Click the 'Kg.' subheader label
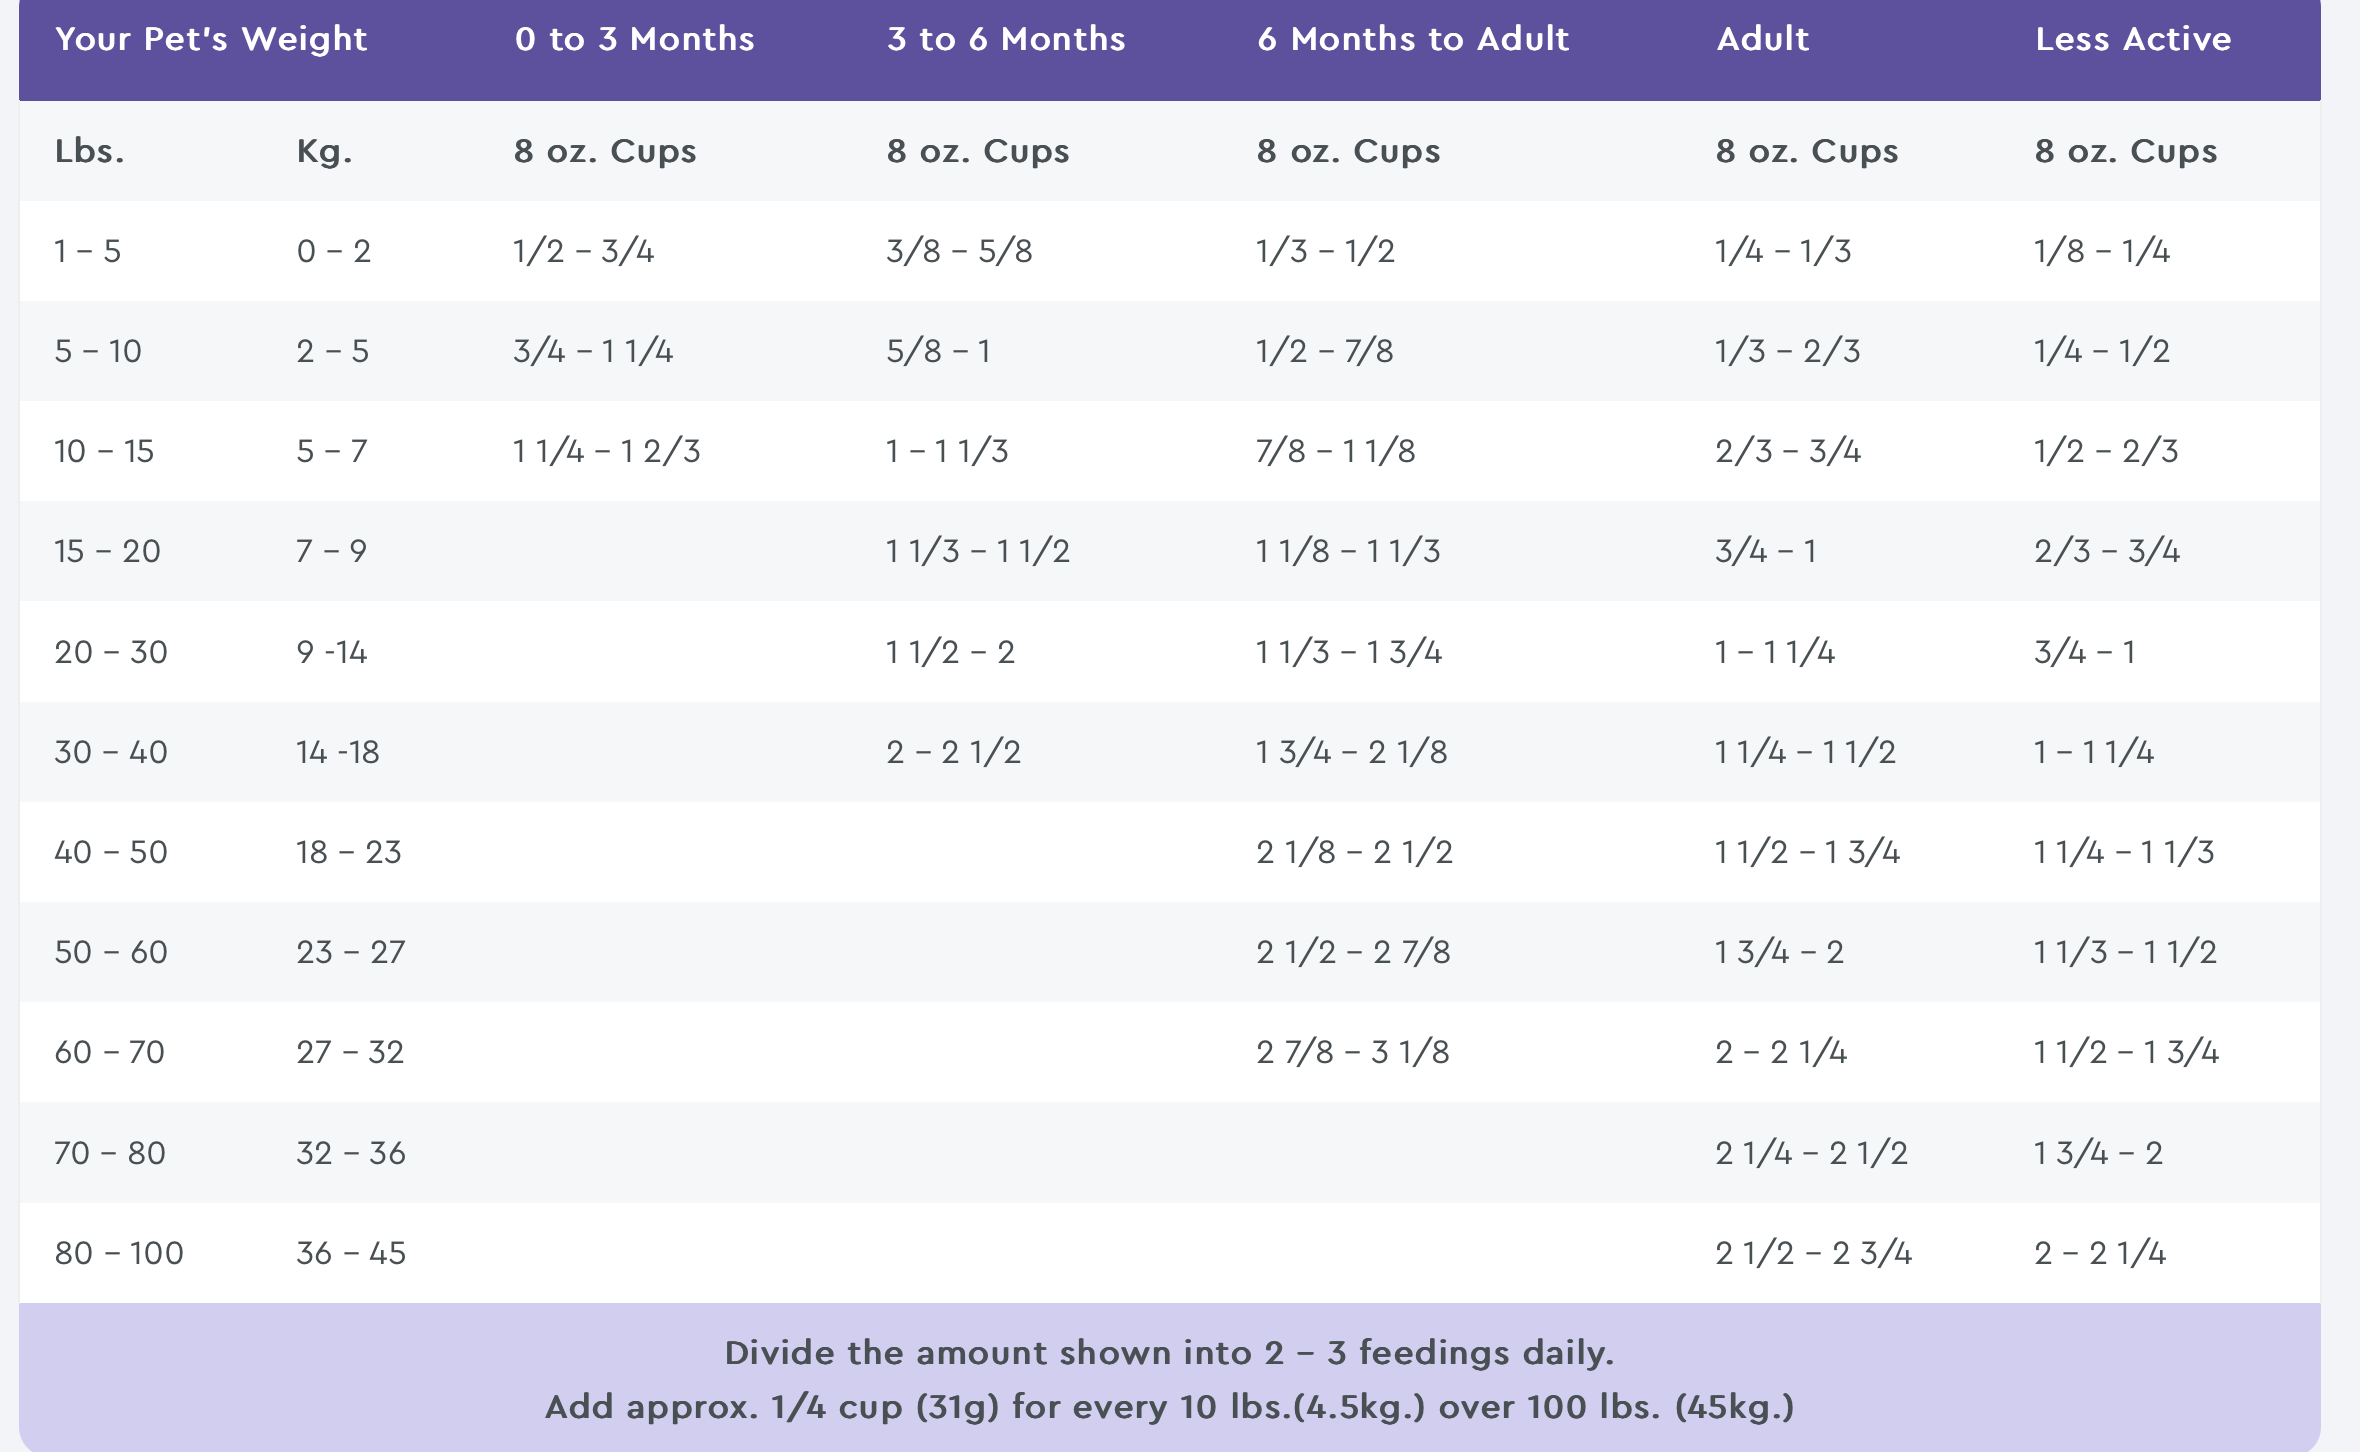Image resolution: width=2360 pixels, height=1452 pixels. pos(324,151)
